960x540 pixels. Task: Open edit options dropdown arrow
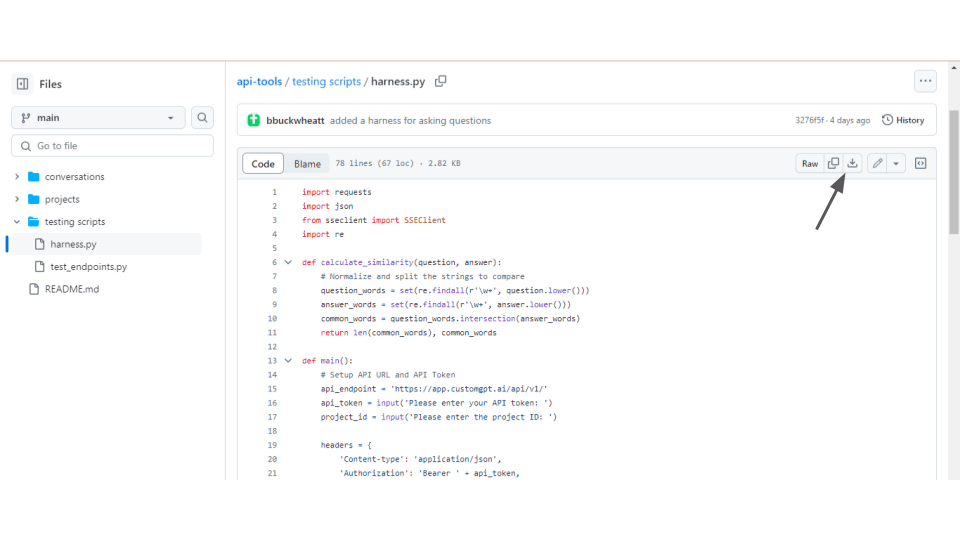(896, 163)
